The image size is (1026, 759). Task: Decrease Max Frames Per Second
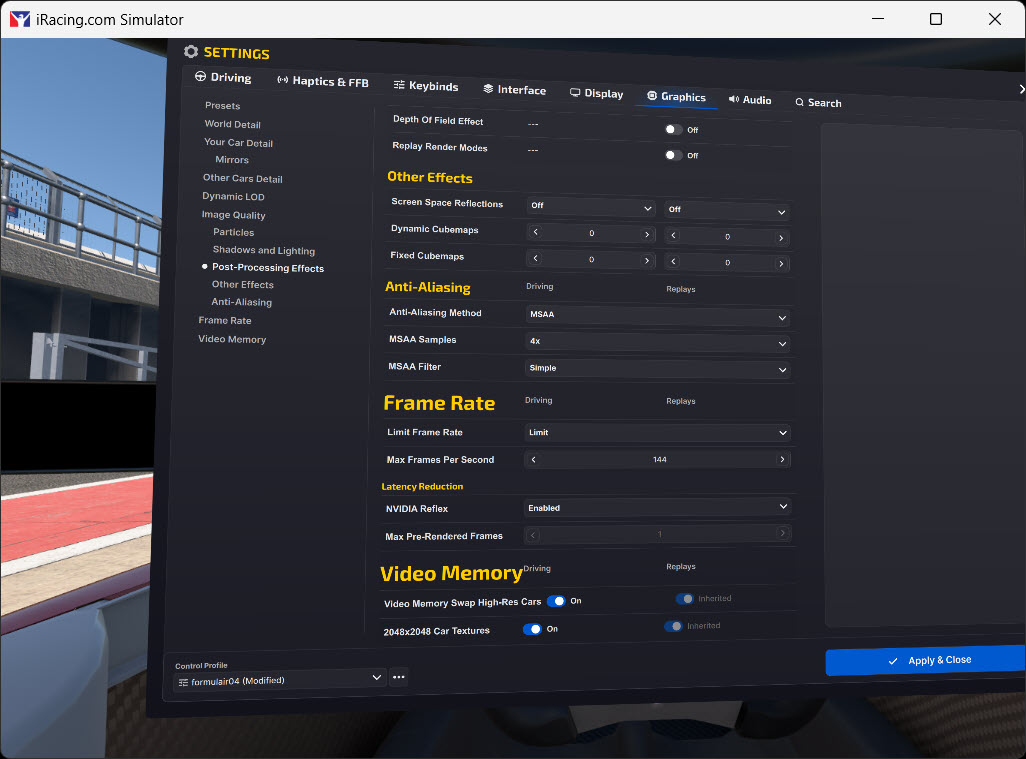[x=534, y=459]
